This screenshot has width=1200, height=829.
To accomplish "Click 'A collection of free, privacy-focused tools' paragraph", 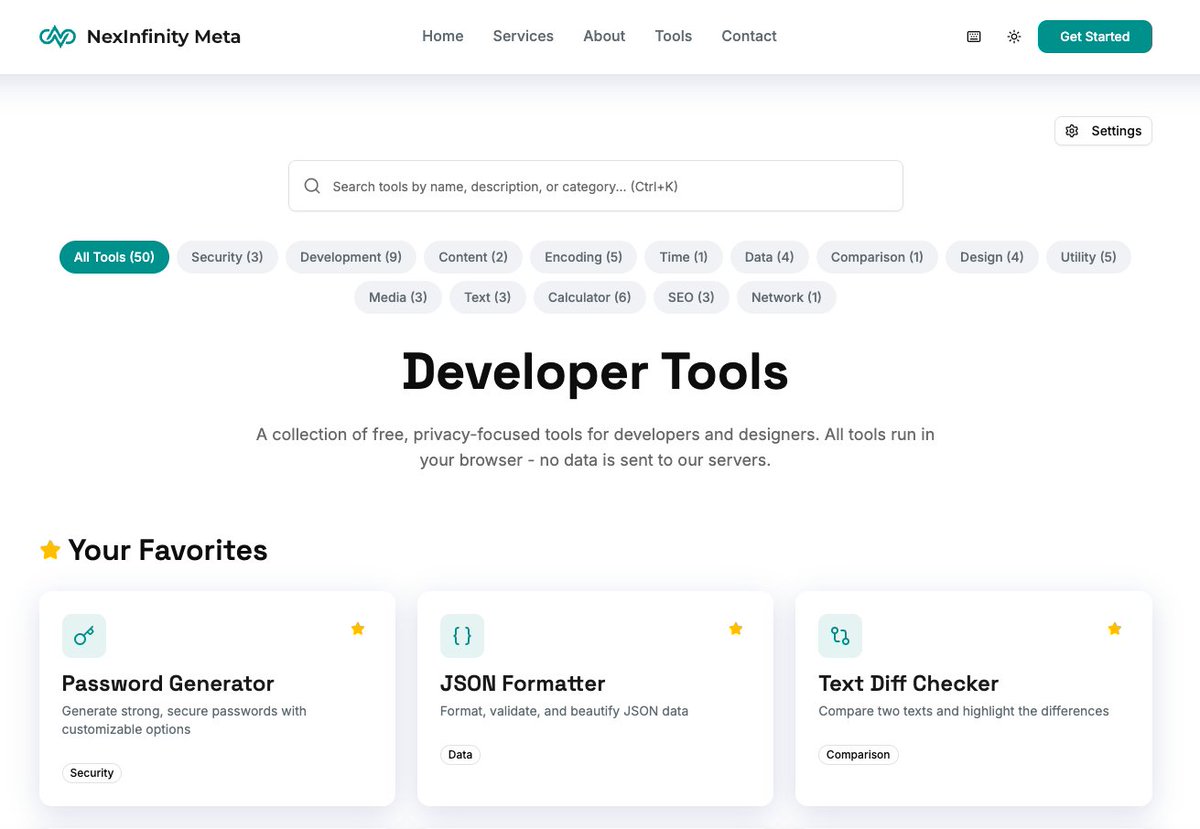I will (x=596, y=448).
